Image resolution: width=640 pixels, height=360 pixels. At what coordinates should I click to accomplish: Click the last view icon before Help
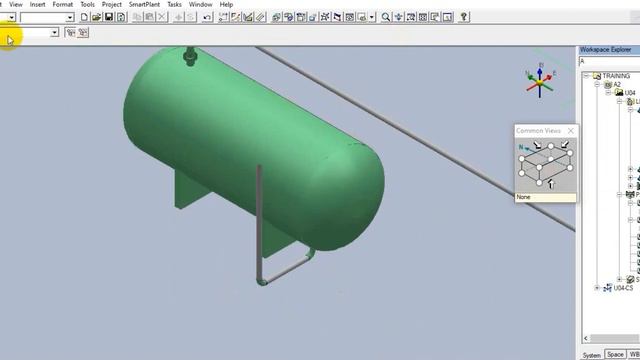click(448, 17)
